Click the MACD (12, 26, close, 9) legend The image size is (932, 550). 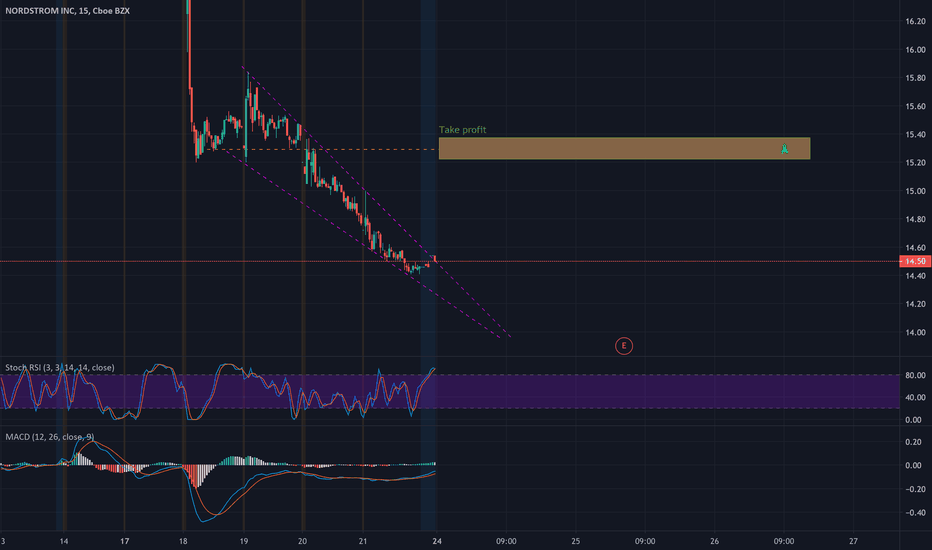click(x=49, y=437)
